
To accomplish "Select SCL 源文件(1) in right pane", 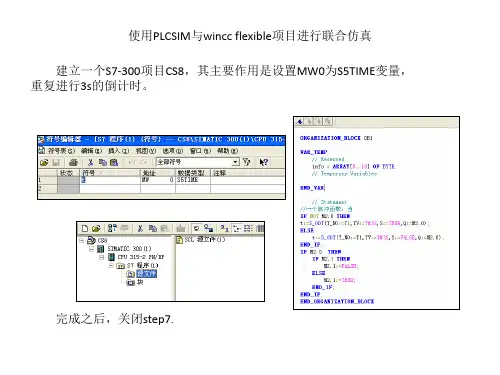I will coord(201,239).
